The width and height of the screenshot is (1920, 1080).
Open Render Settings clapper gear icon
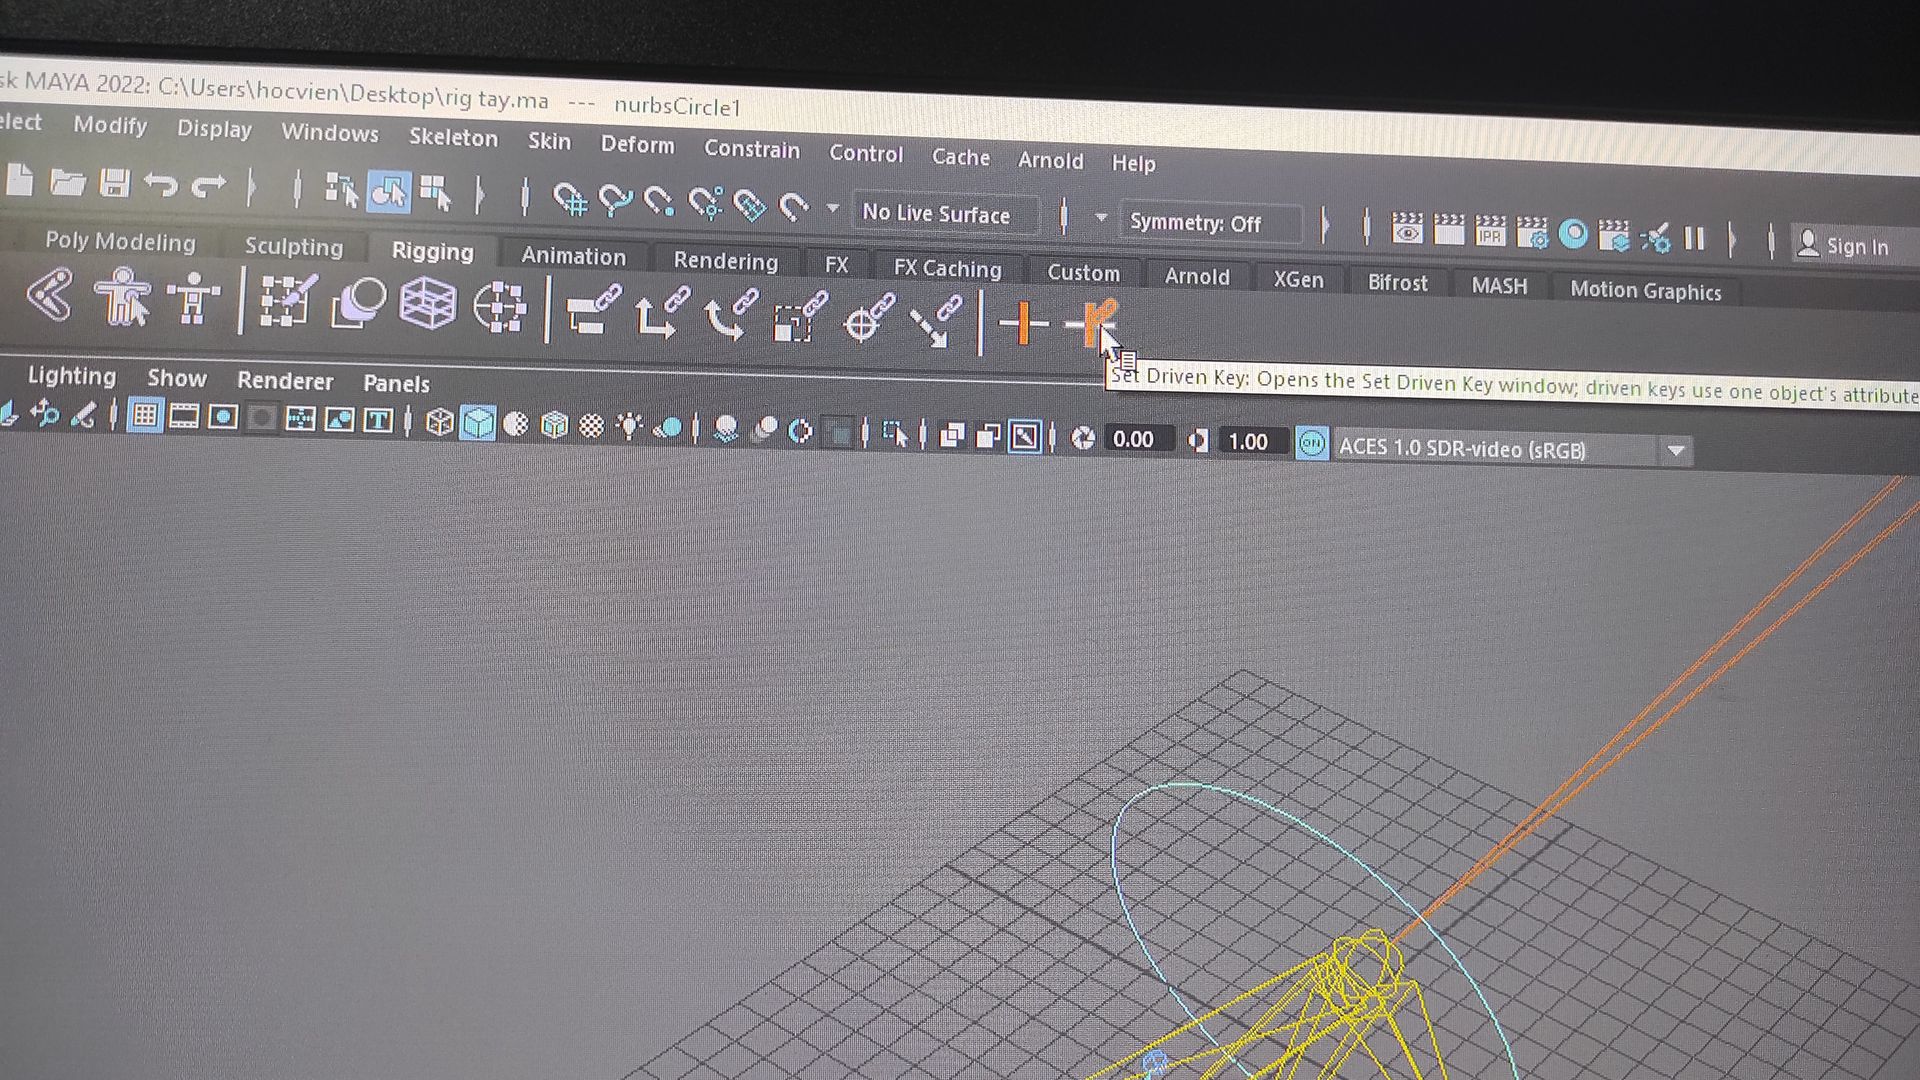pyautogui.click(x=1531, y=233)
